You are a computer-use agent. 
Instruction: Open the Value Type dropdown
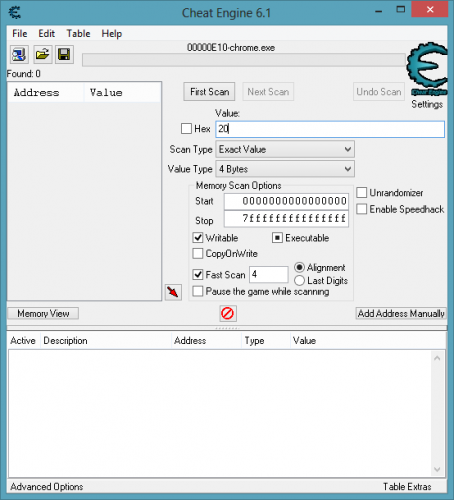[285, 169]
